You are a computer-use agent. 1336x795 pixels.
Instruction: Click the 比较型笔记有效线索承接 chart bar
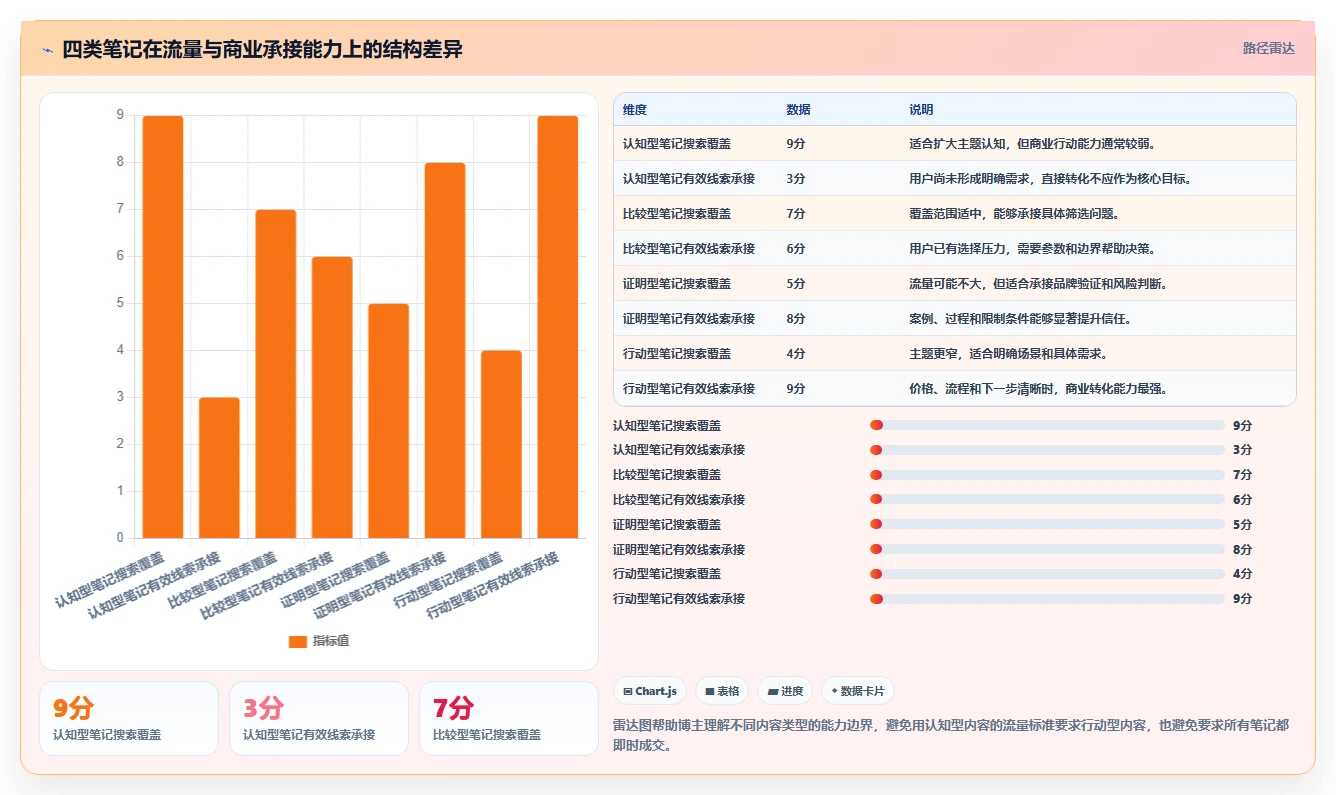coord(332,397)
